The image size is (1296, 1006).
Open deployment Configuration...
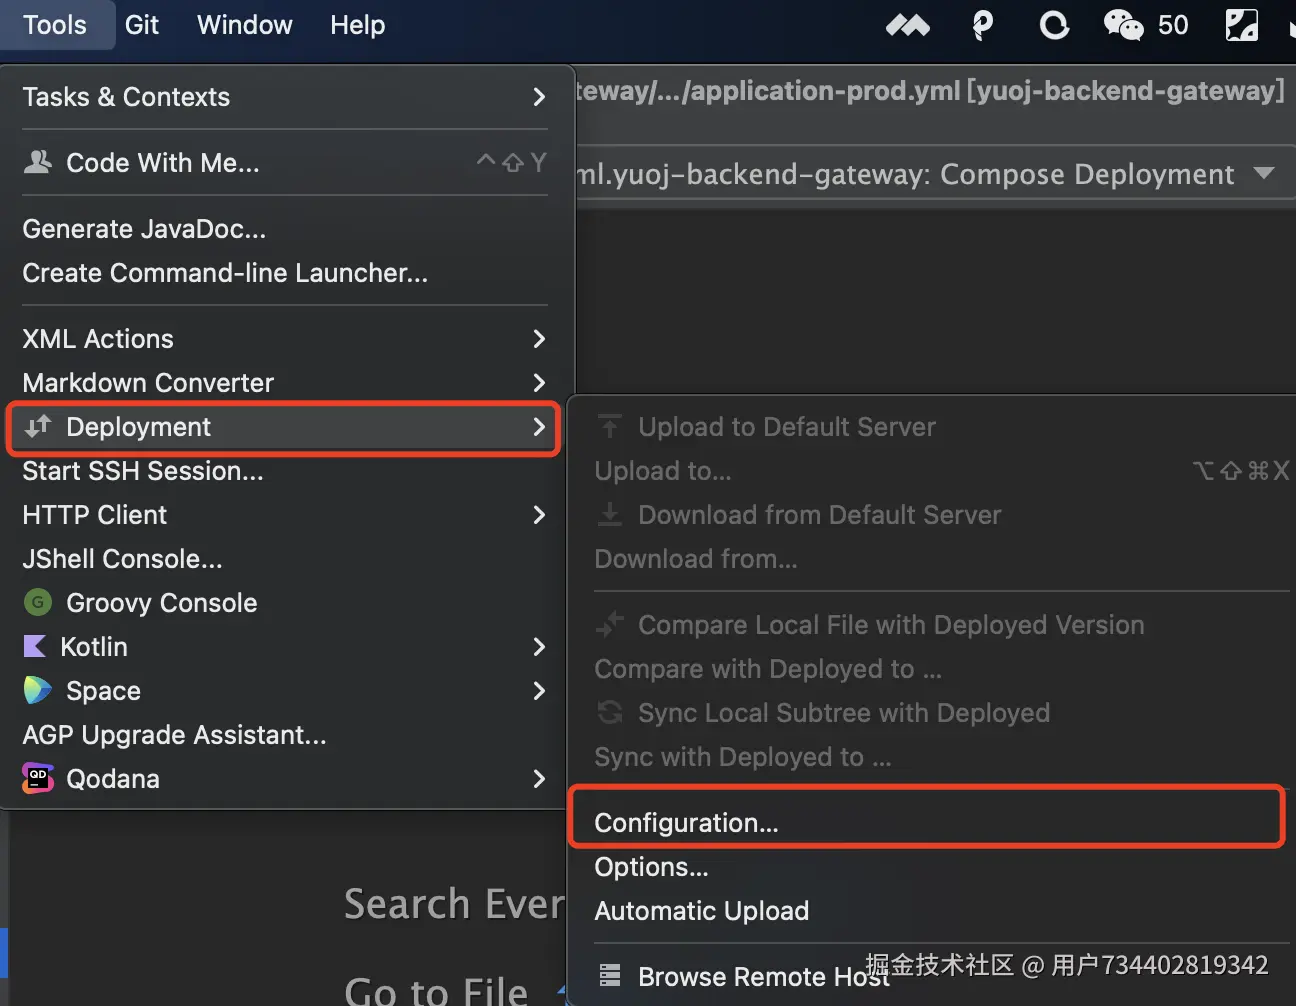click(927, 820)
